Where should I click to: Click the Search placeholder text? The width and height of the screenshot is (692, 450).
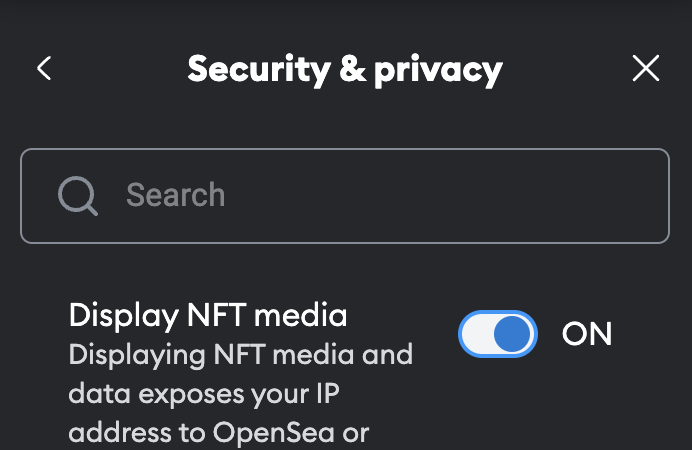click(176, 195)
